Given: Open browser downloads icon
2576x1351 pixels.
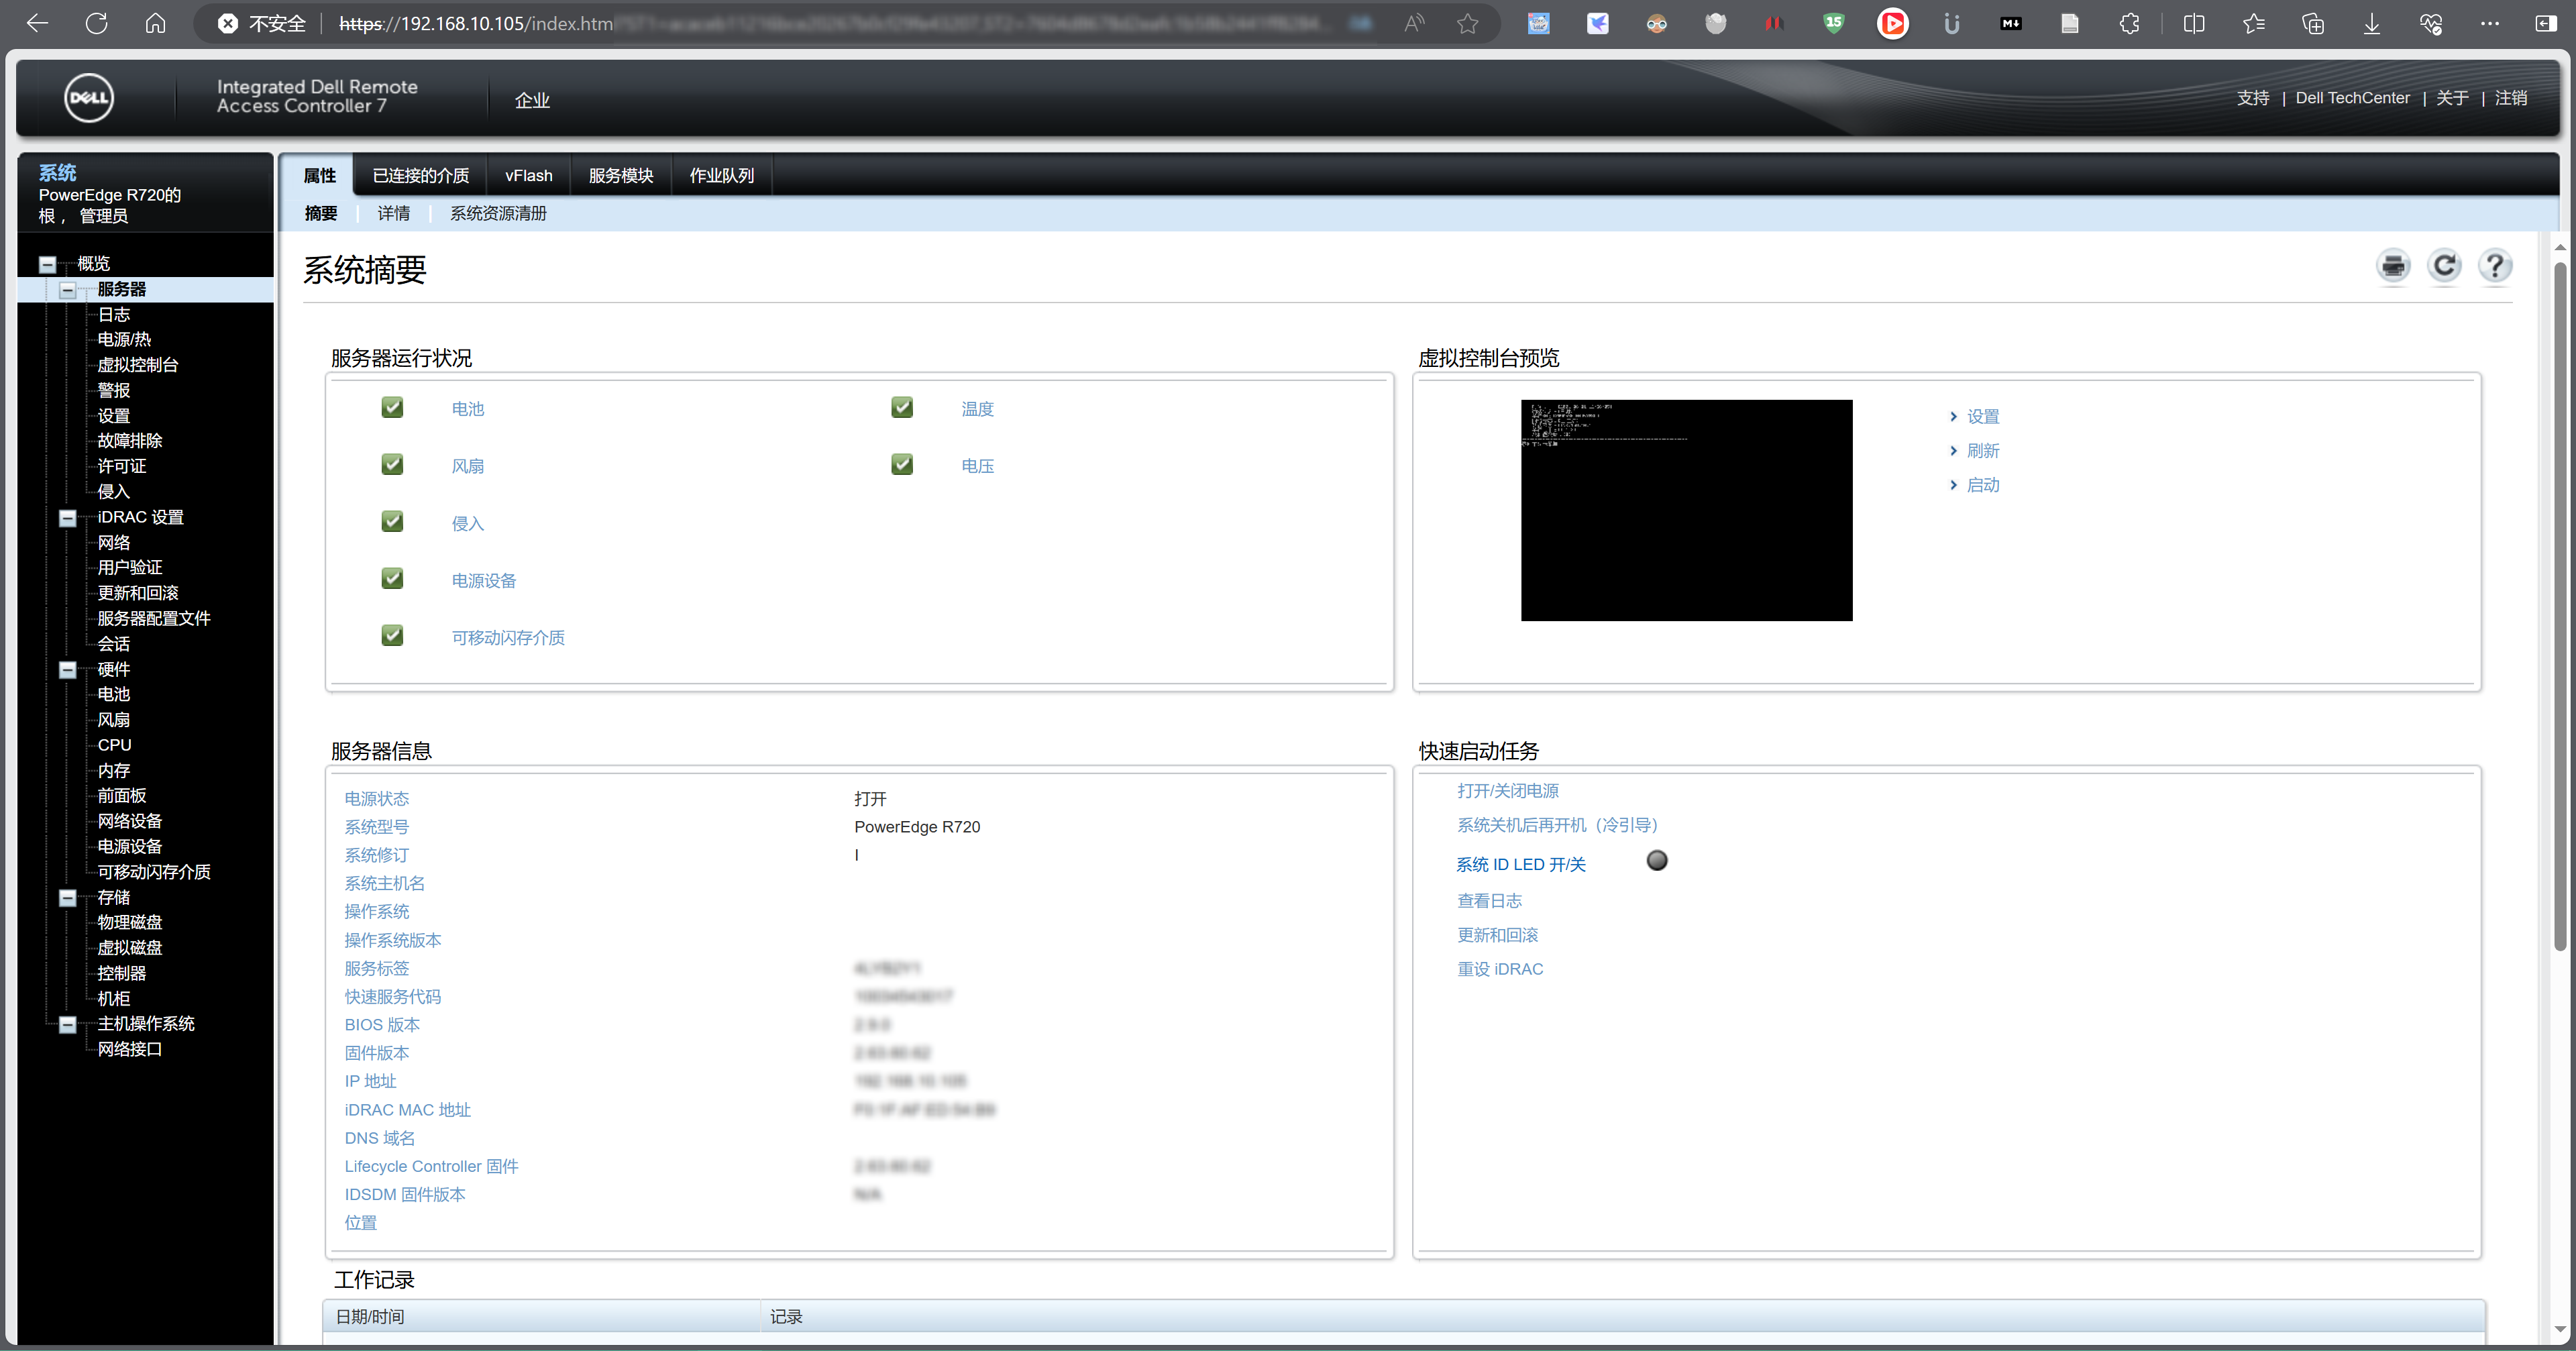Looking at the screenshot, I should pyautogui.click(x=2371, y=23).
